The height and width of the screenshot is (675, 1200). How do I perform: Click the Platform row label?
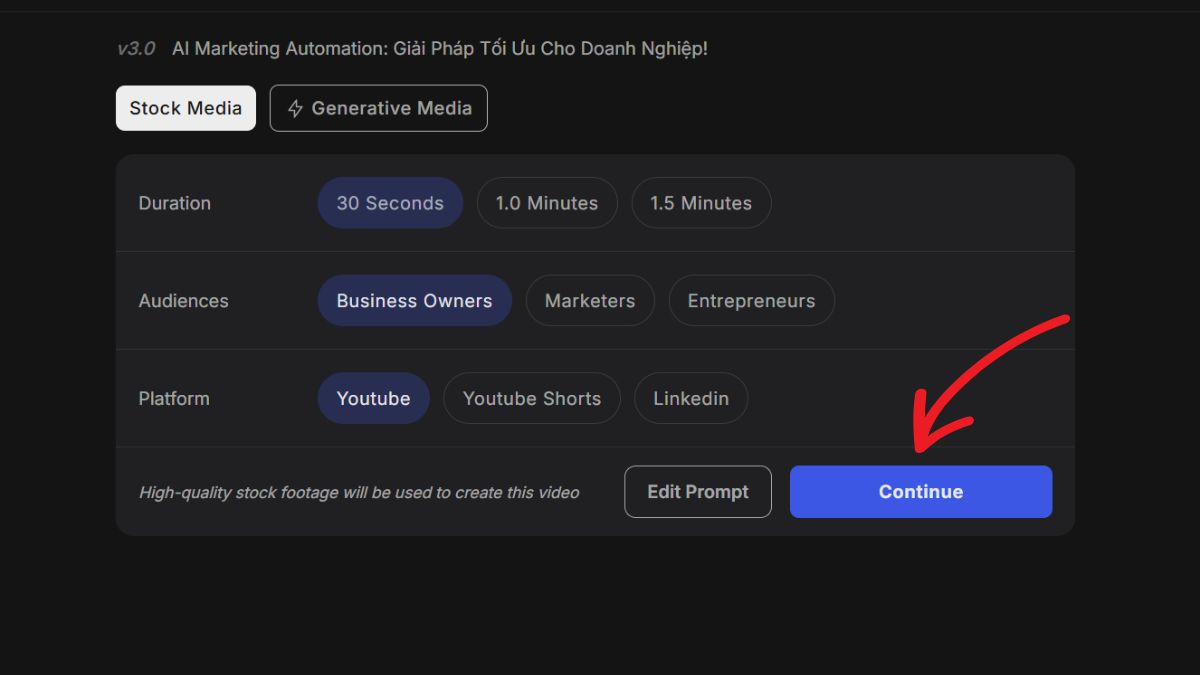point(174,398)
